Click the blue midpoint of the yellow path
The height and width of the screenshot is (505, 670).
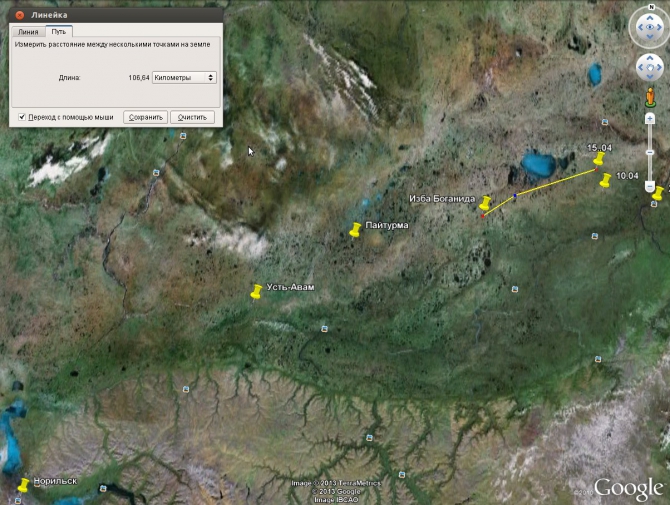515,196
